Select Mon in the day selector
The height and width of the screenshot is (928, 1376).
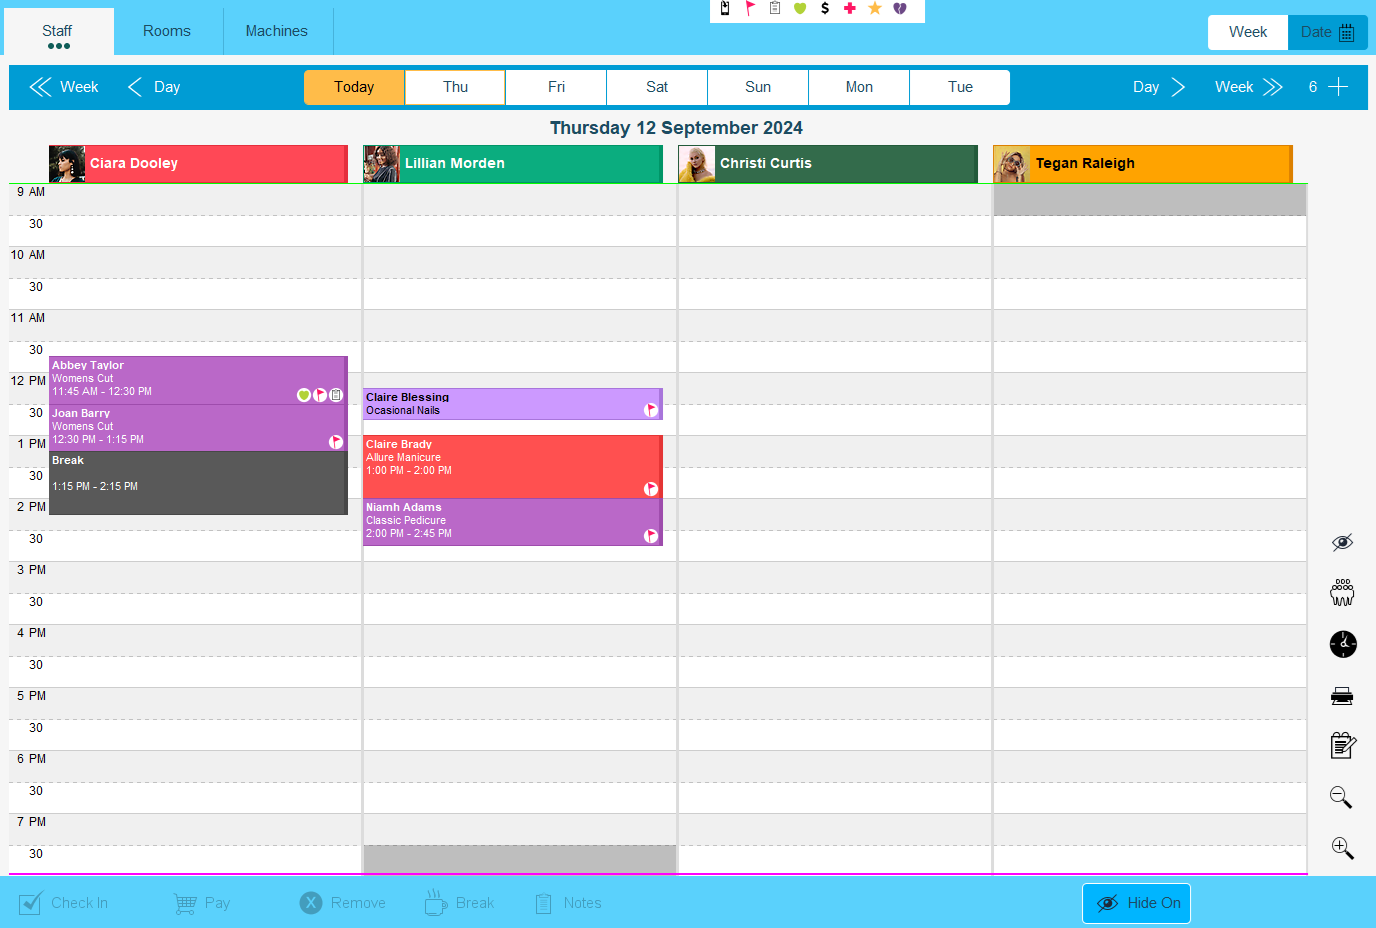point(859,87)
